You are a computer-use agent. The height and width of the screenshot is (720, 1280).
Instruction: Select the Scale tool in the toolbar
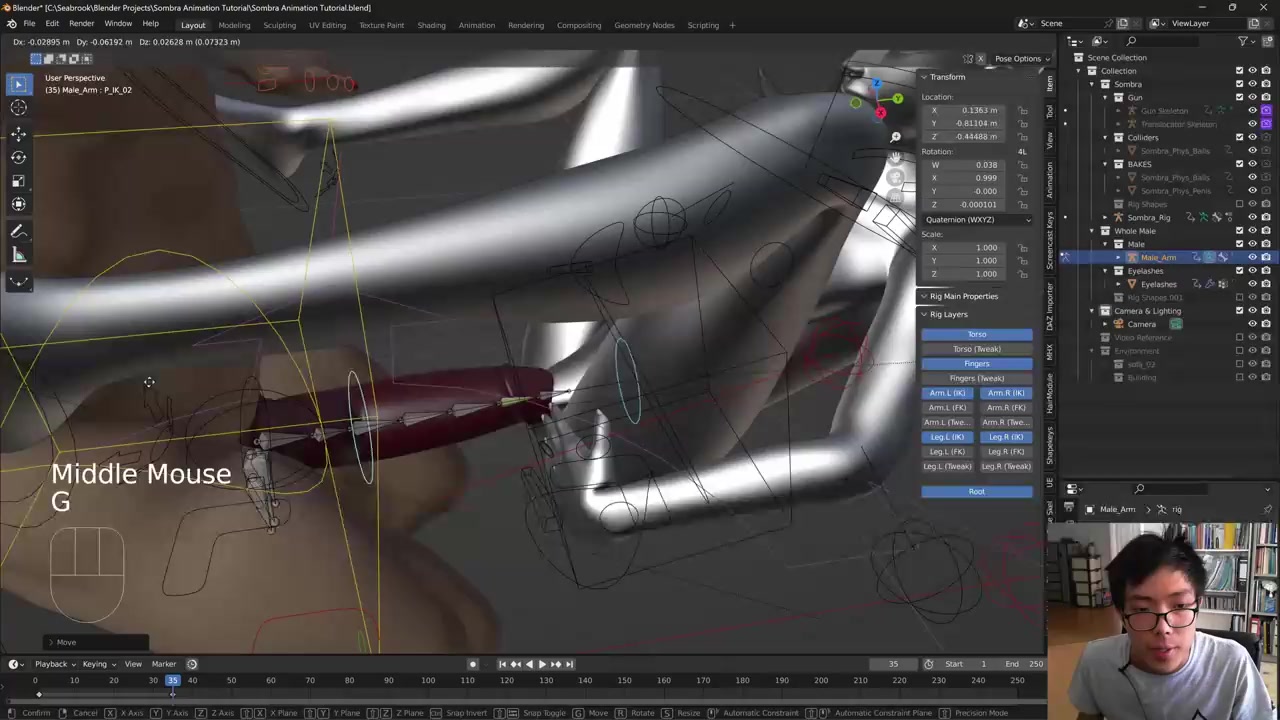(18, 181)
